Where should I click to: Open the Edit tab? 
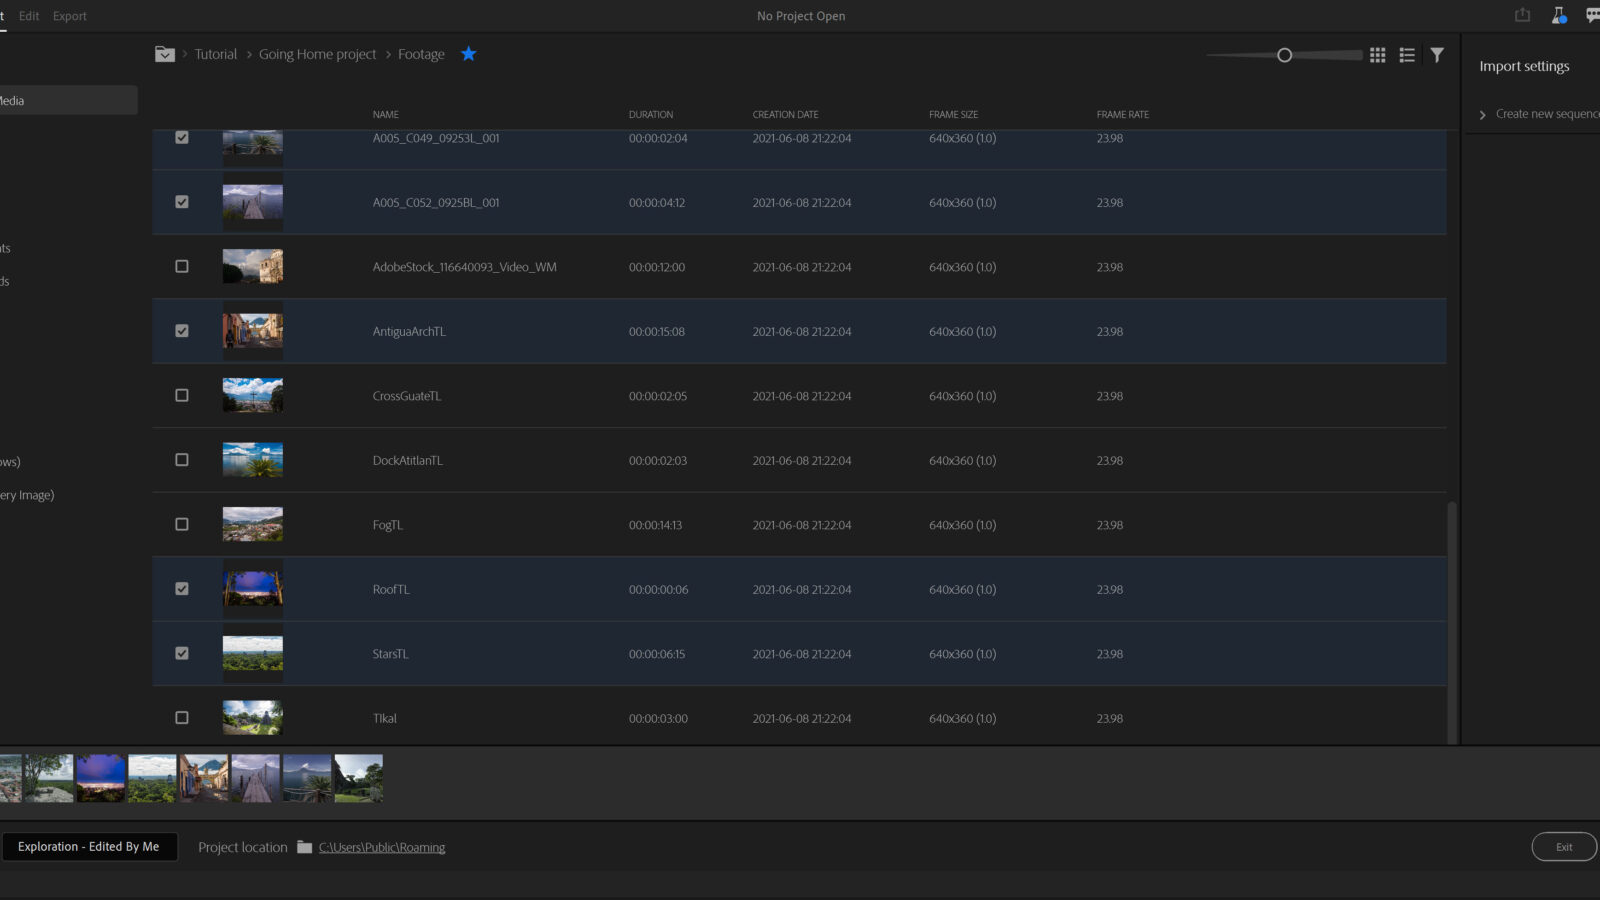tap(29, 16)
